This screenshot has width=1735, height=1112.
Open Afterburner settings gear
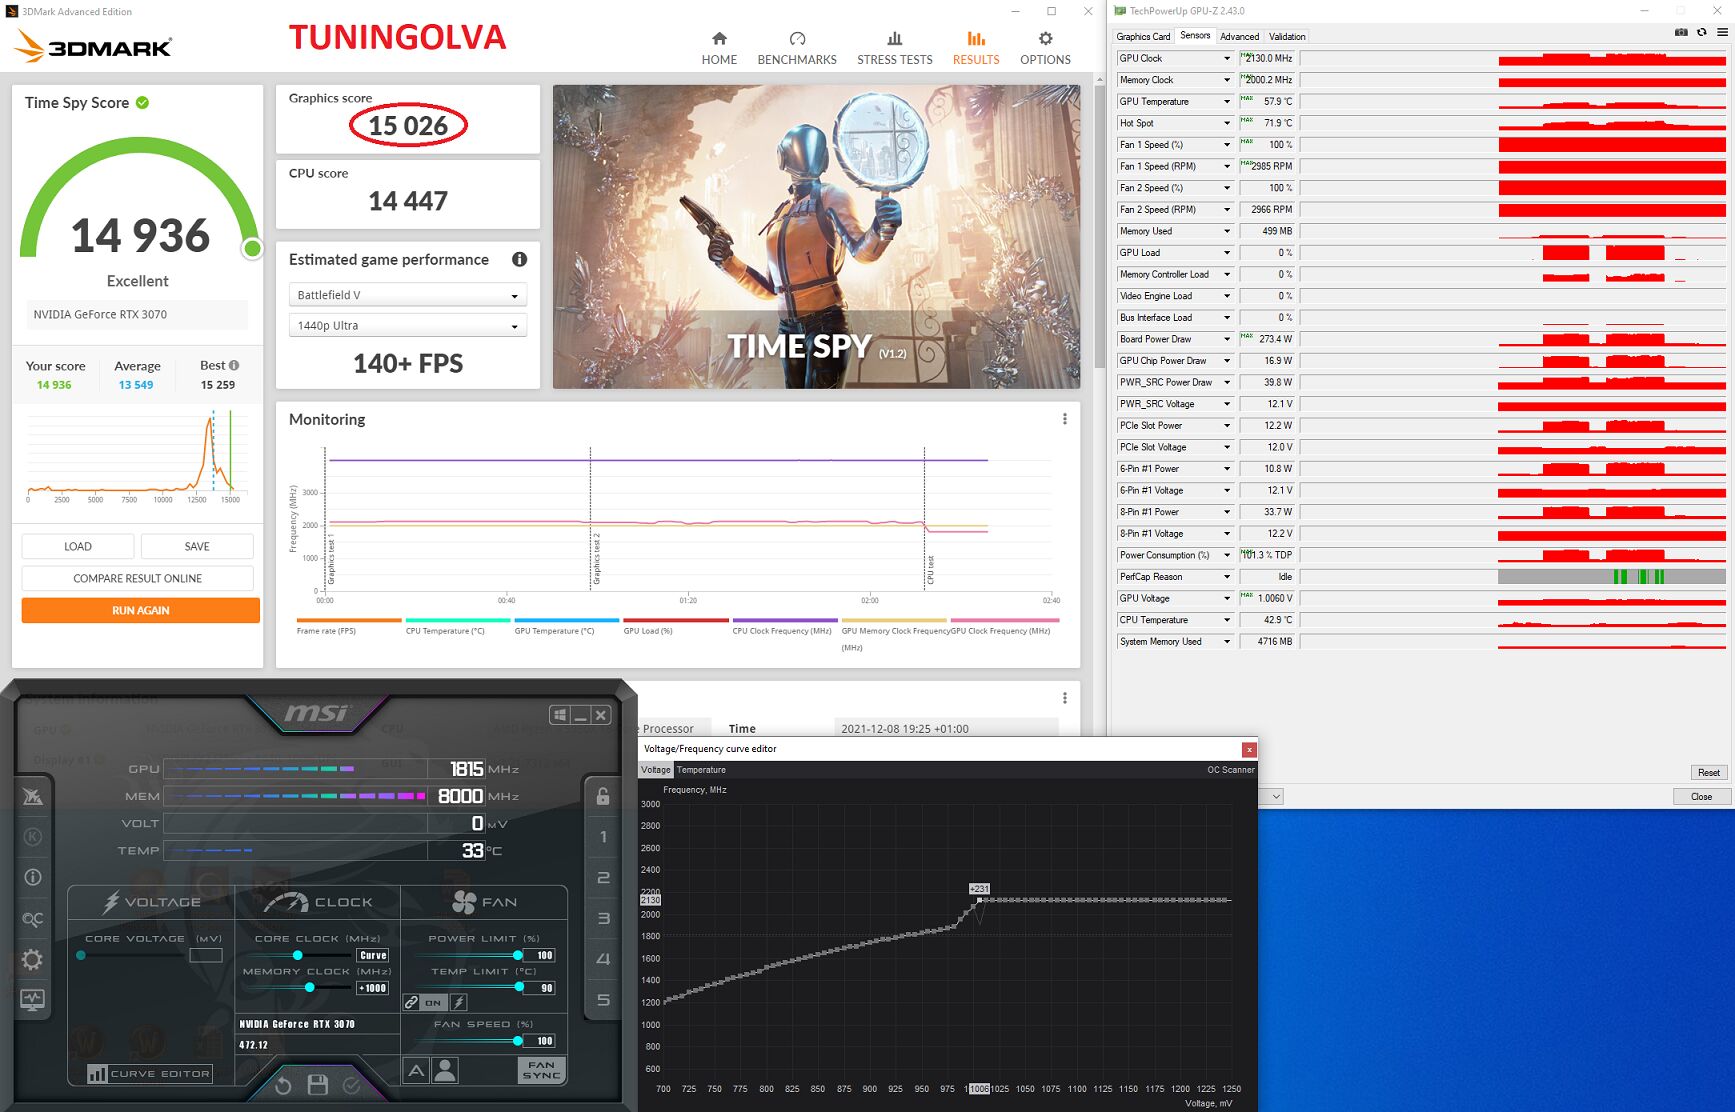point(32,960)
